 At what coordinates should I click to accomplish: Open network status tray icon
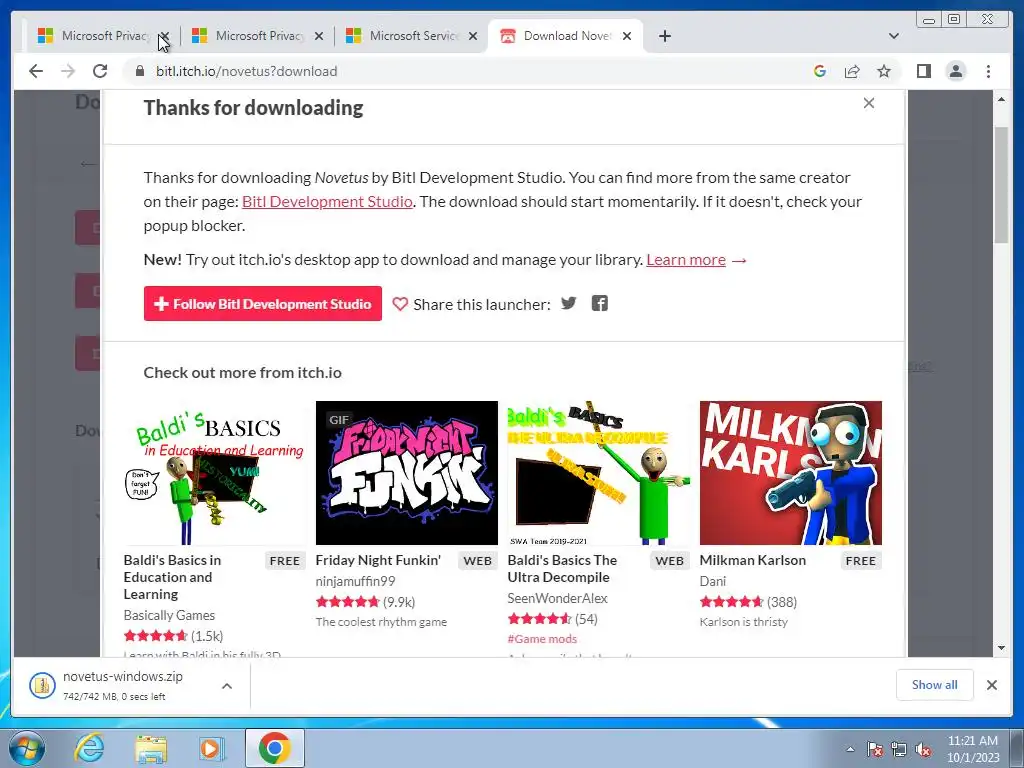coord(899,749)
